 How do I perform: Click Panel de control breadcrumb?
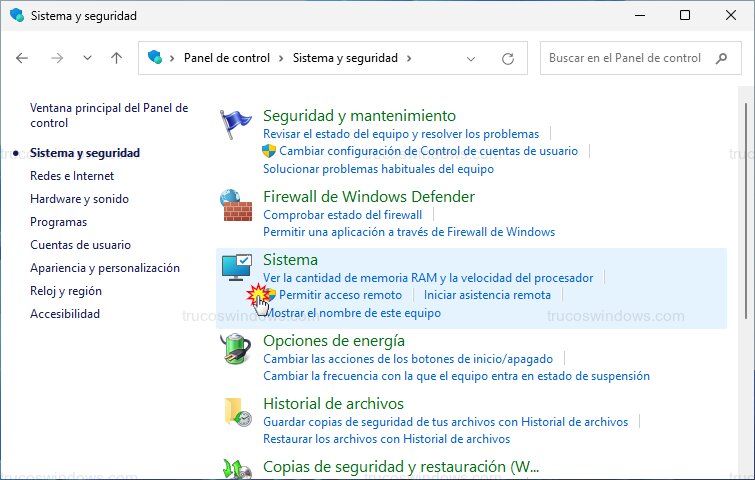click(x=227, y=58)
